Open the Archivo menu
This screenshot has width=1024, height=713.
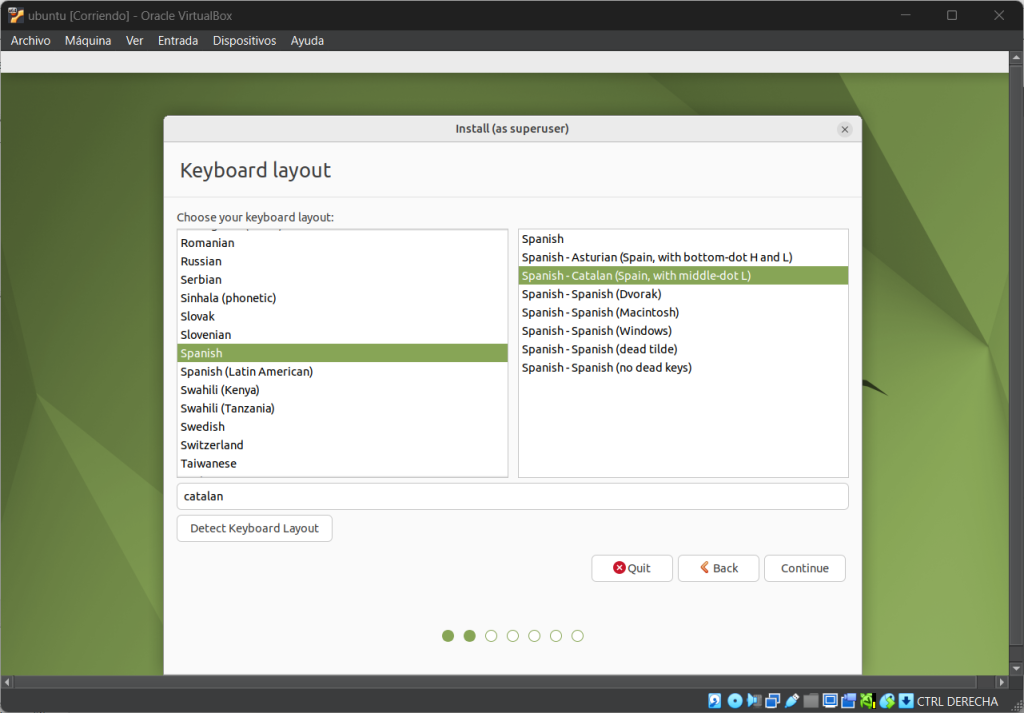(30, 41)
